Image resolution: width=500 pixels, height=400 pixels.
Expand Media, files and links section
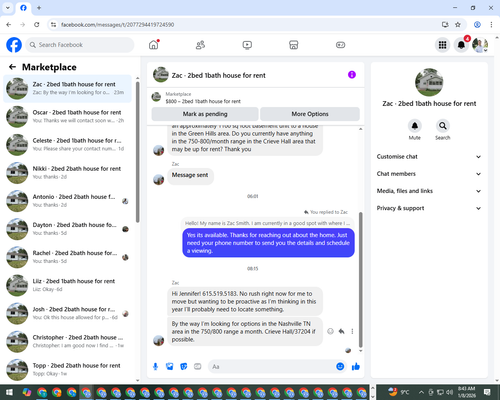[429, 191]
